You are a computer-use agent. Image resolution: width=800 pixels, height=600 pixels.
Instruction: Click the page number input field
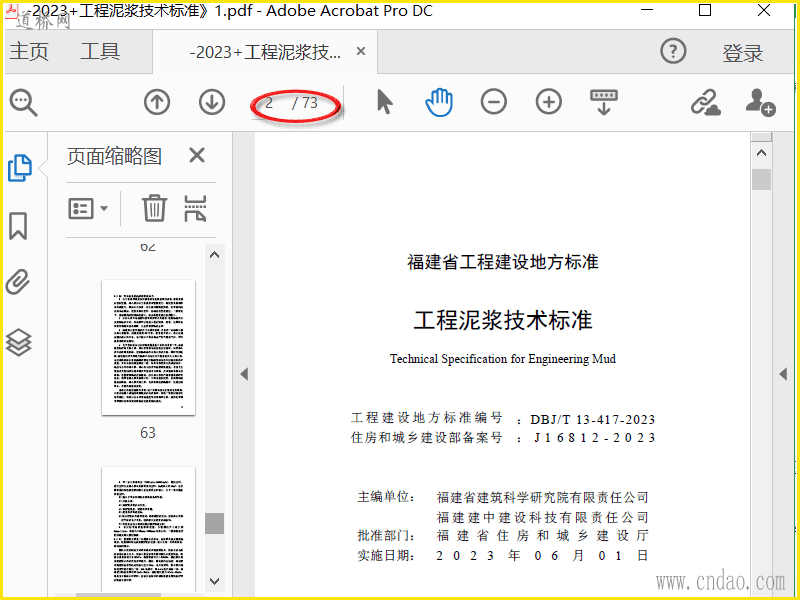pyautogui.click(x=269, y=103)
